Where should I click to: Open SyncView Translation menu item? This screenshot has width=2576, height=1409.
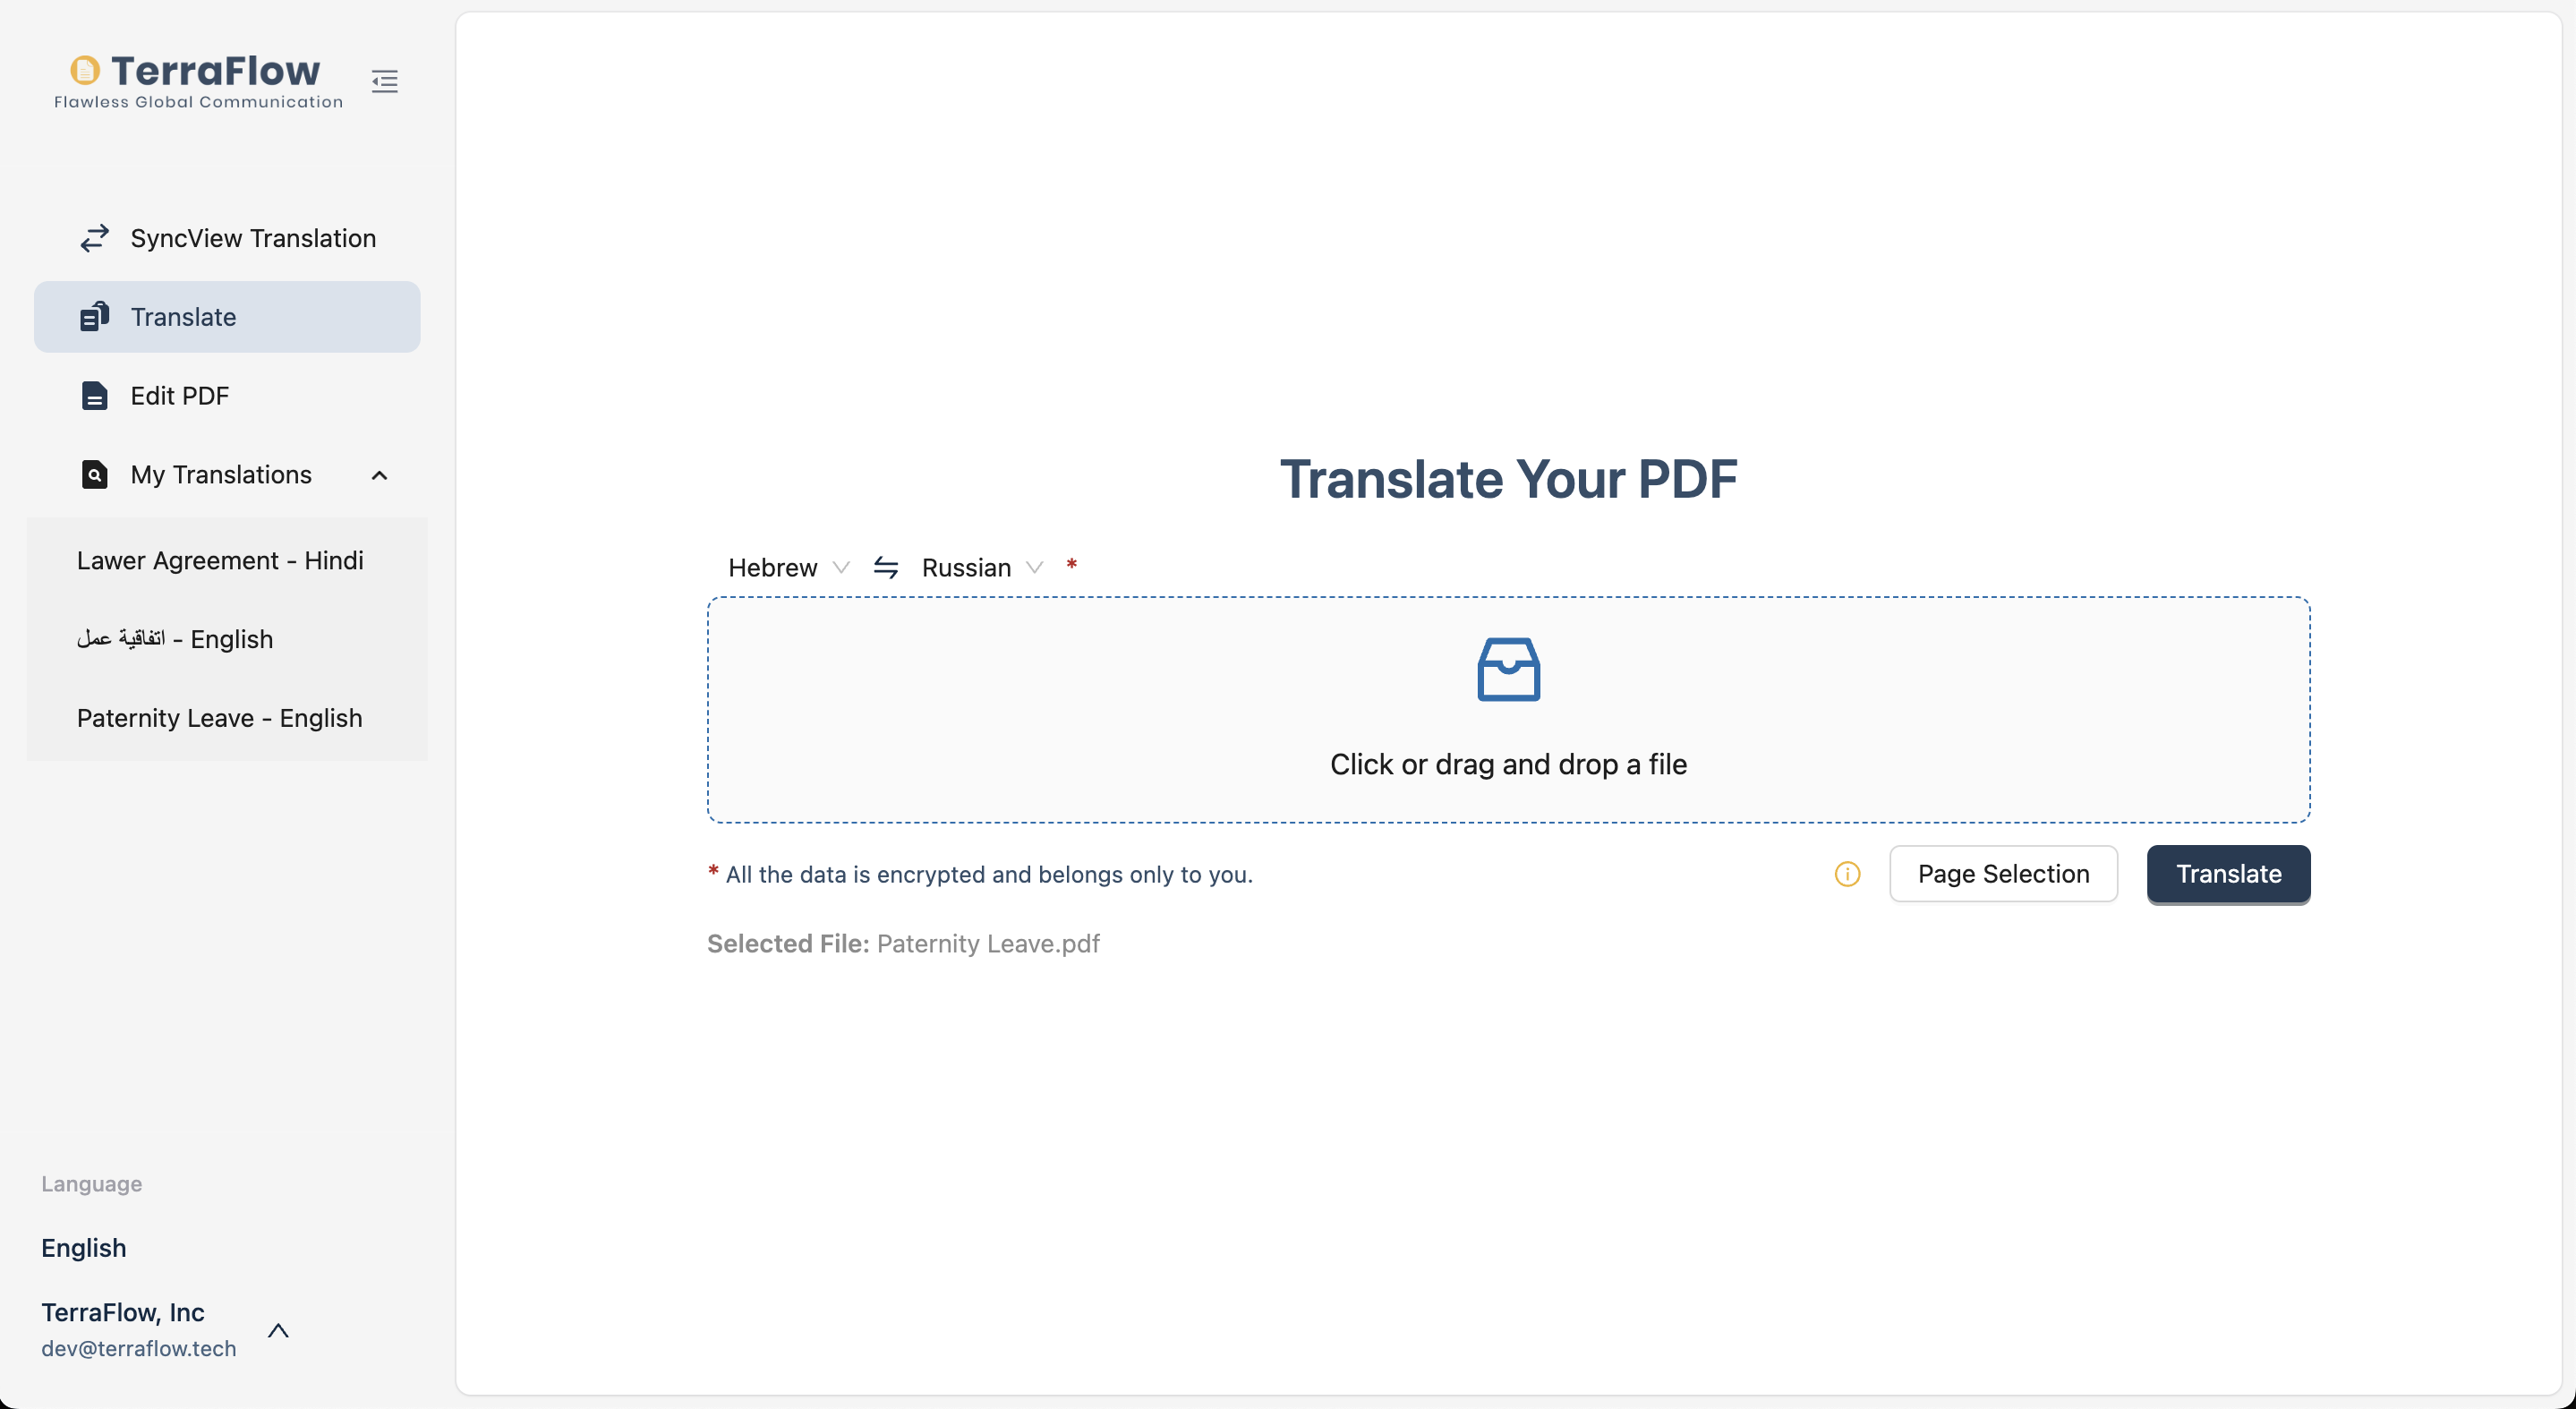[253, 238]
